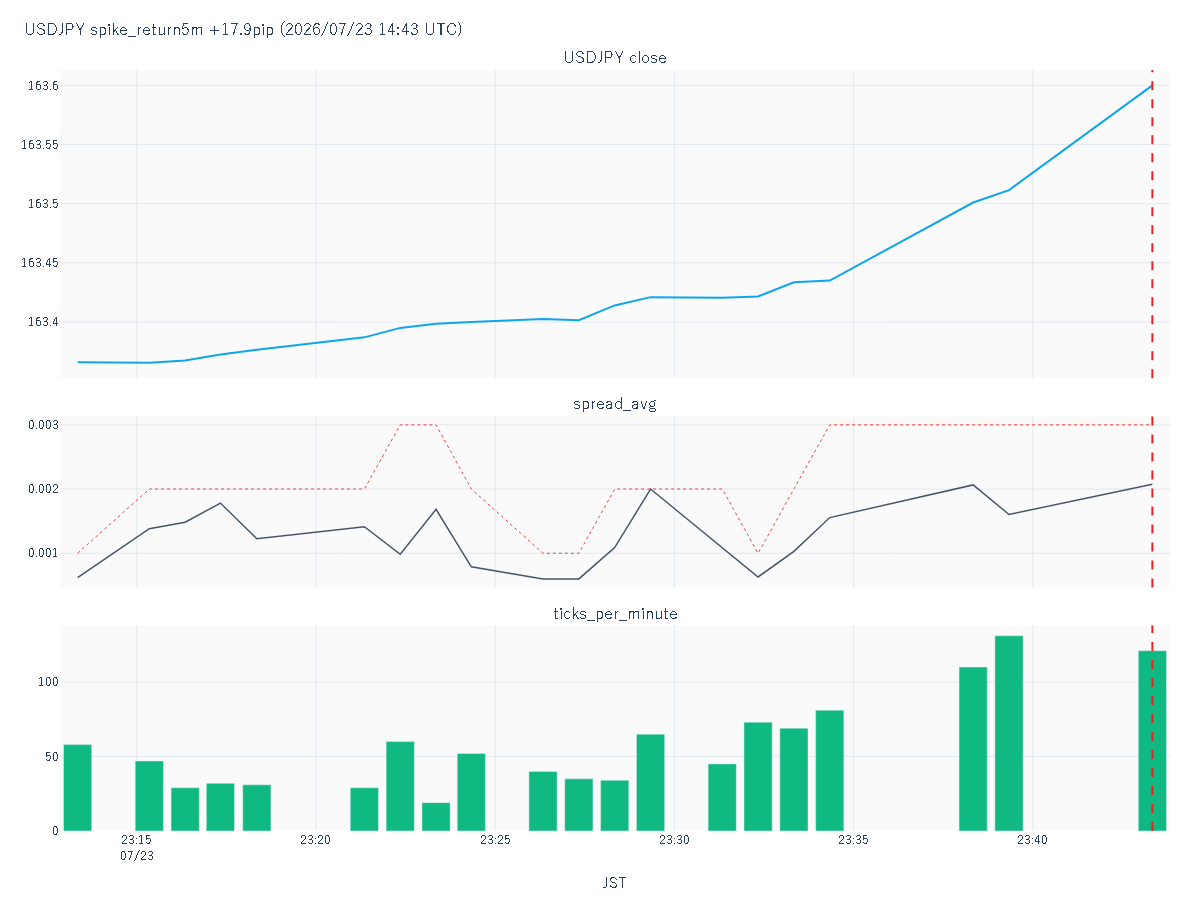Click the blue price line peak at 163.6
Viewport: 1200px width, 900px height.
[x=1152, y=86]
